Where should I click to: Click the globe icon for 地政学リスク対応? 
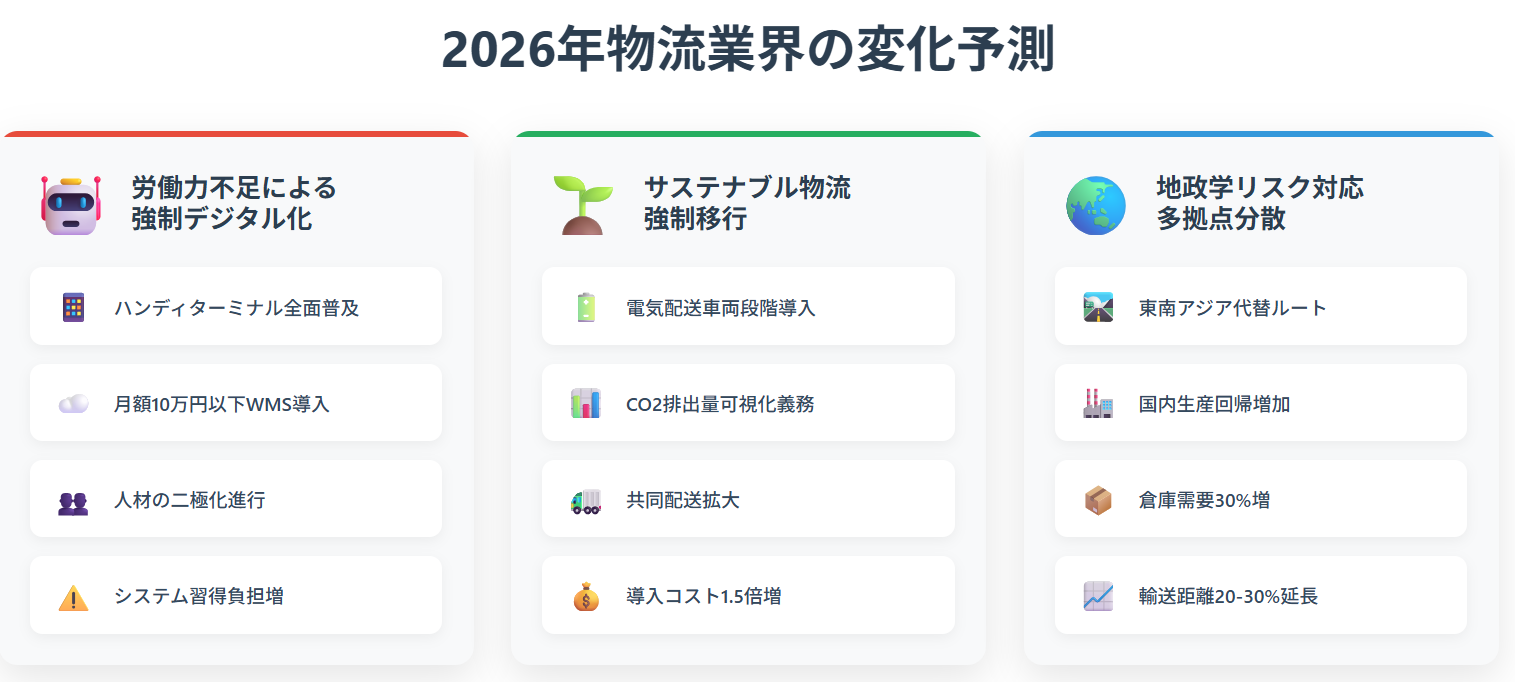click(x=1096, y=205)
